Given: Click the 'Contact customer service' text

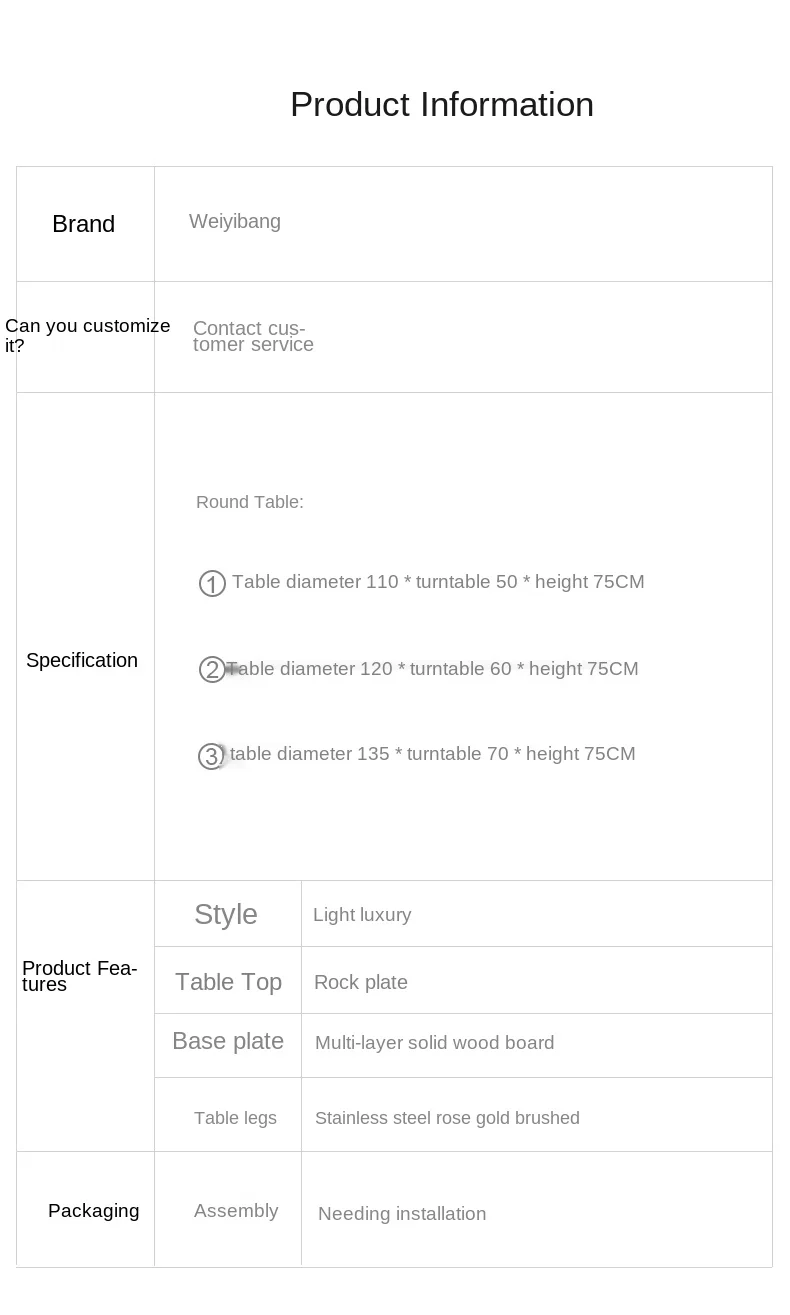Looking at the screenshot, I should pyautogui.click(x=253, y=336).
